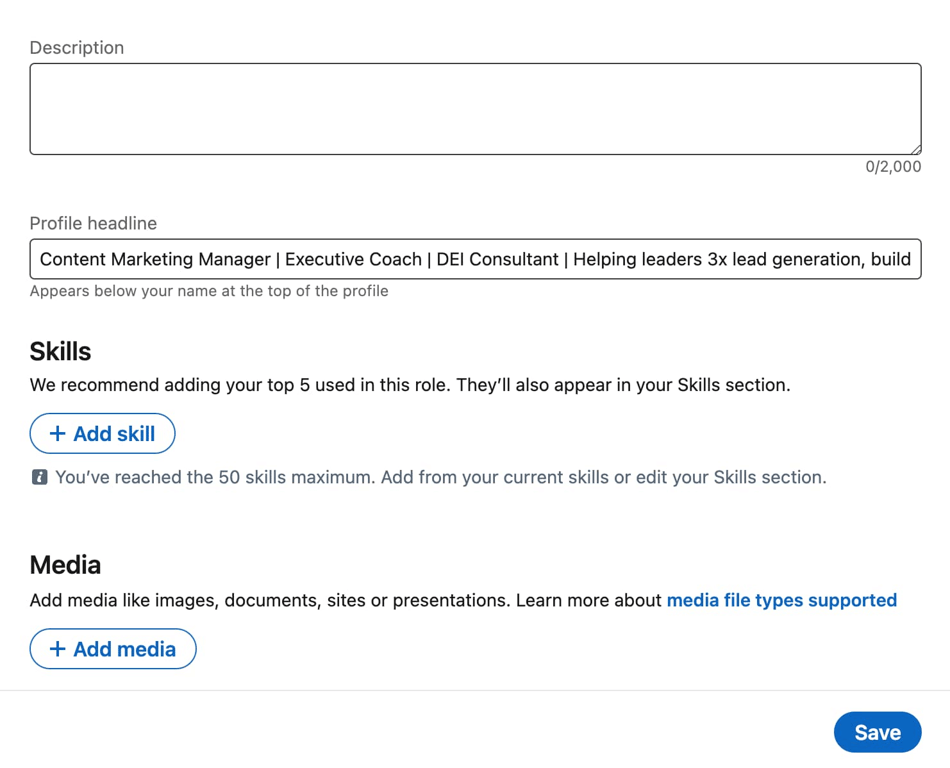Open the media file types supported link
The image size is (950, 768).
[782, 600]
